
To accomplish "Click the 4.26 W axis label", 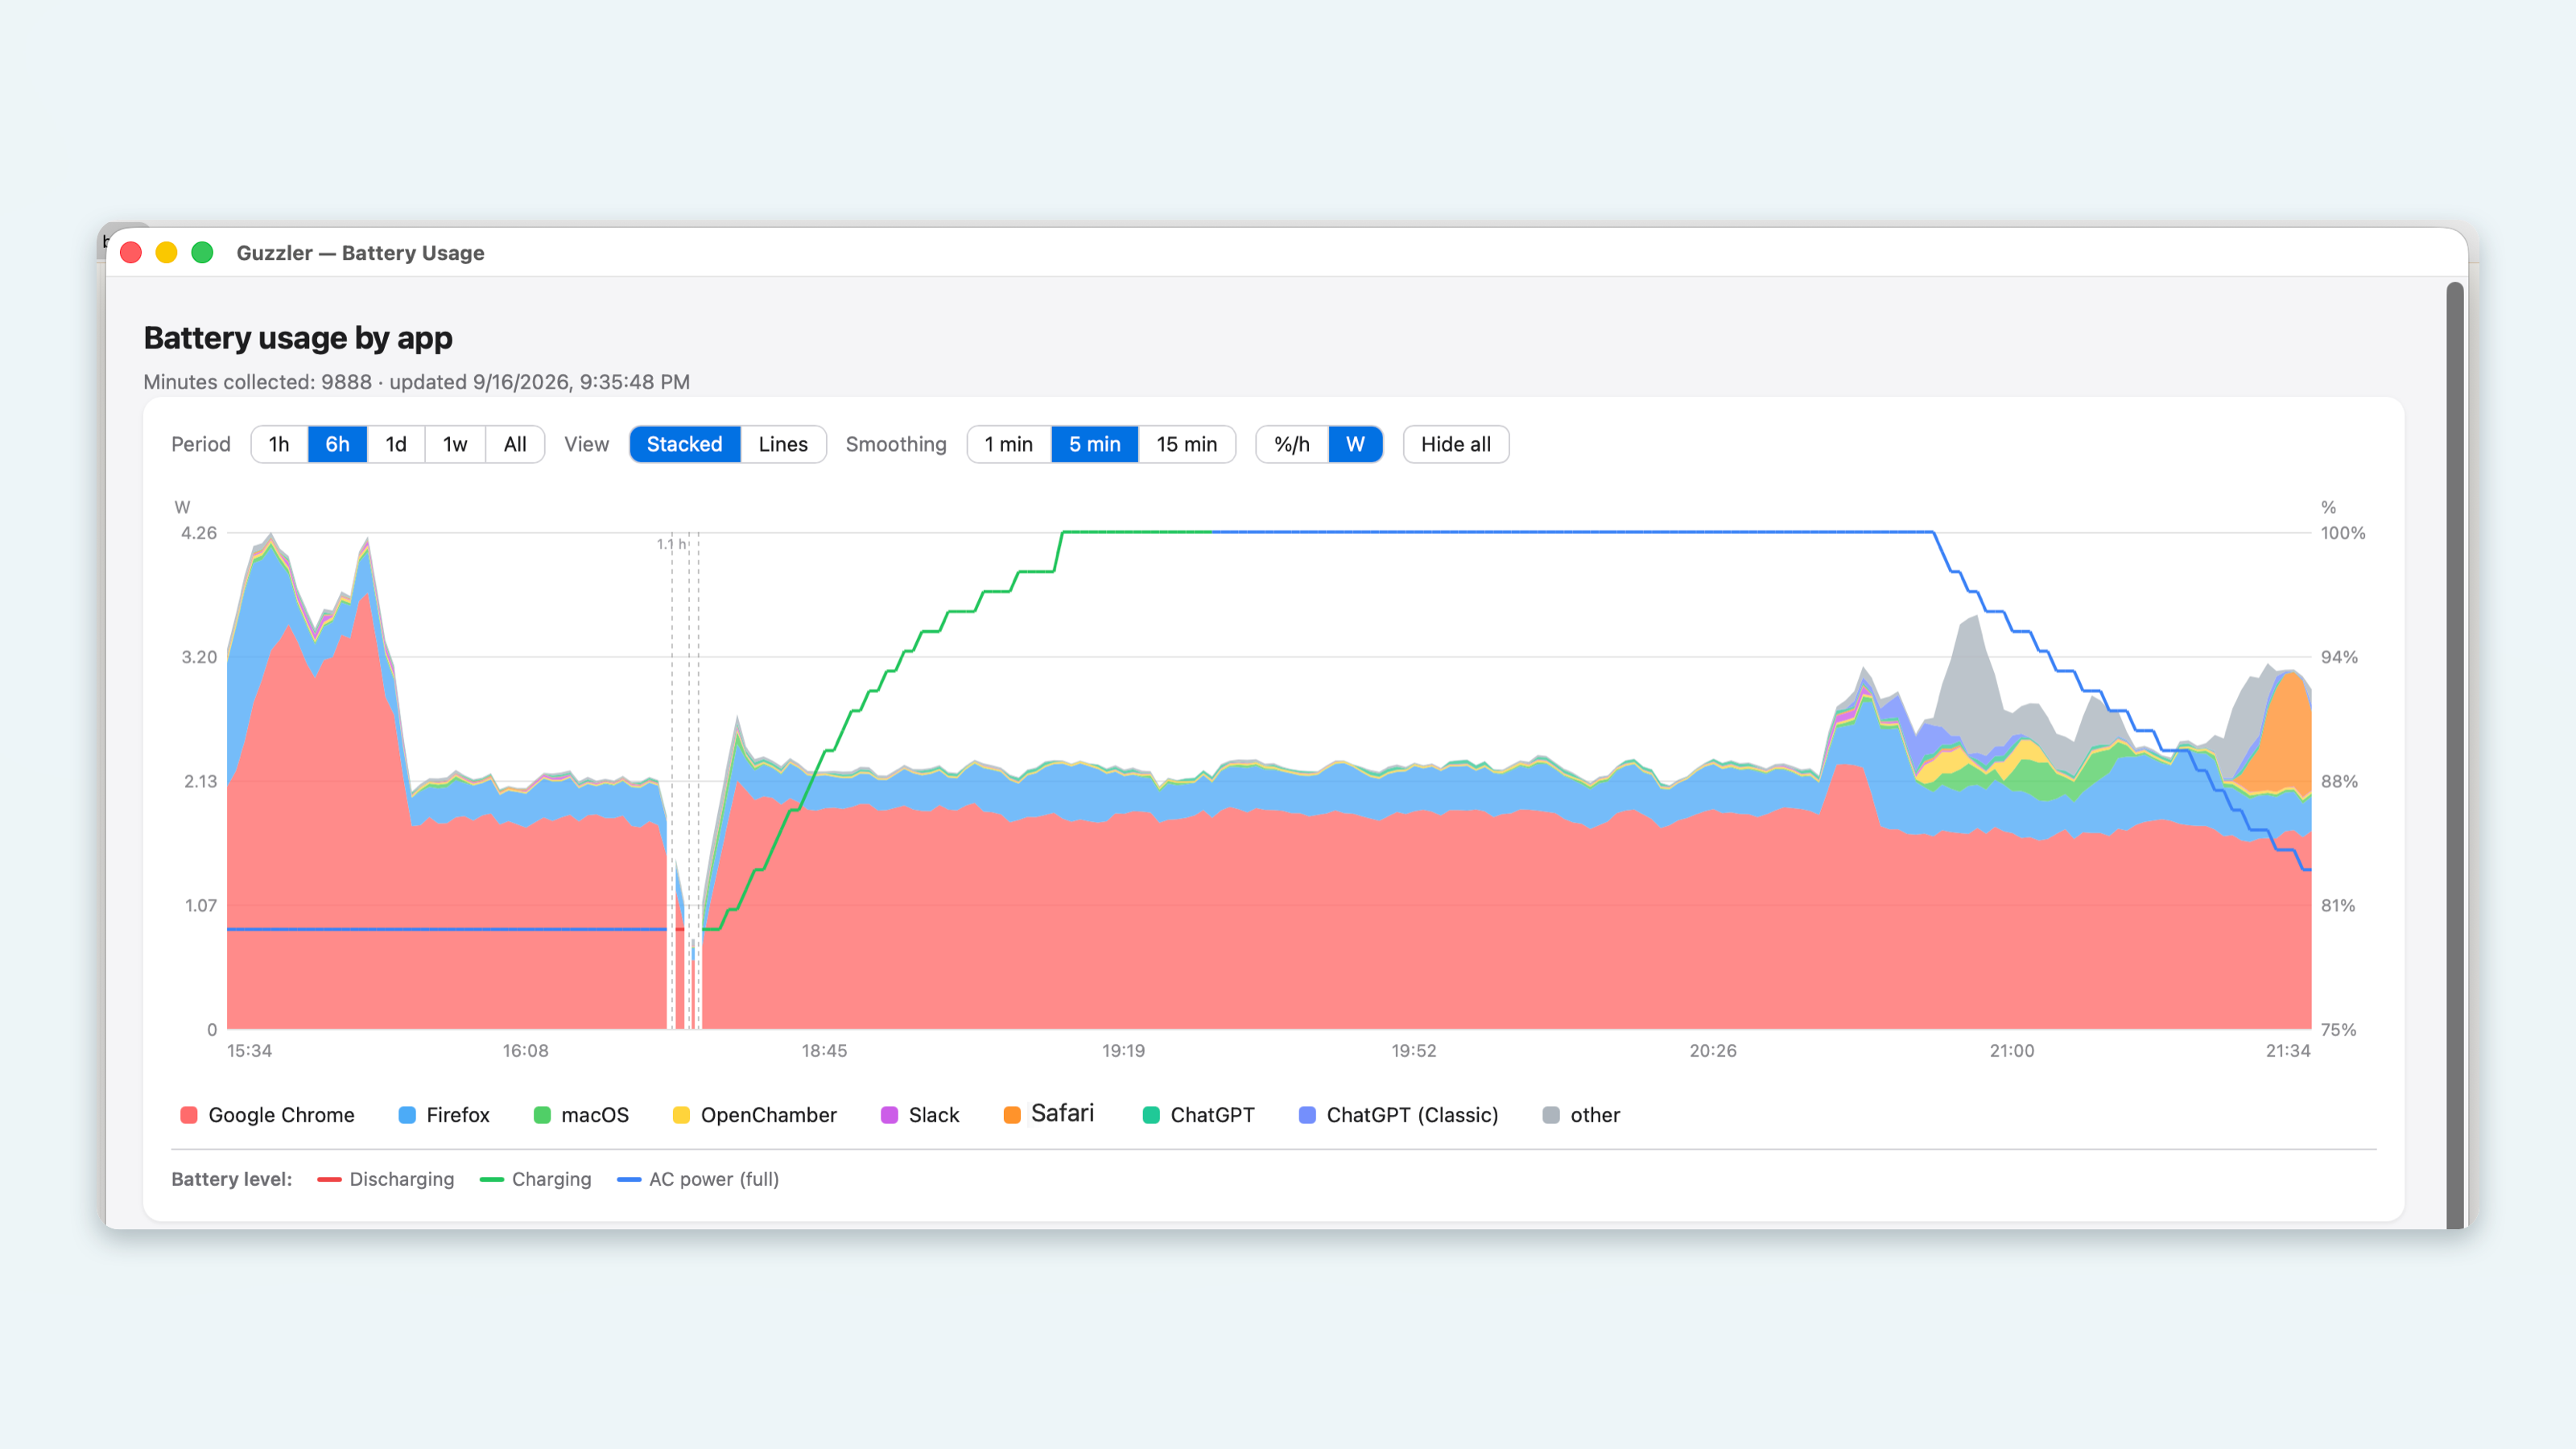I will point(199,533).
